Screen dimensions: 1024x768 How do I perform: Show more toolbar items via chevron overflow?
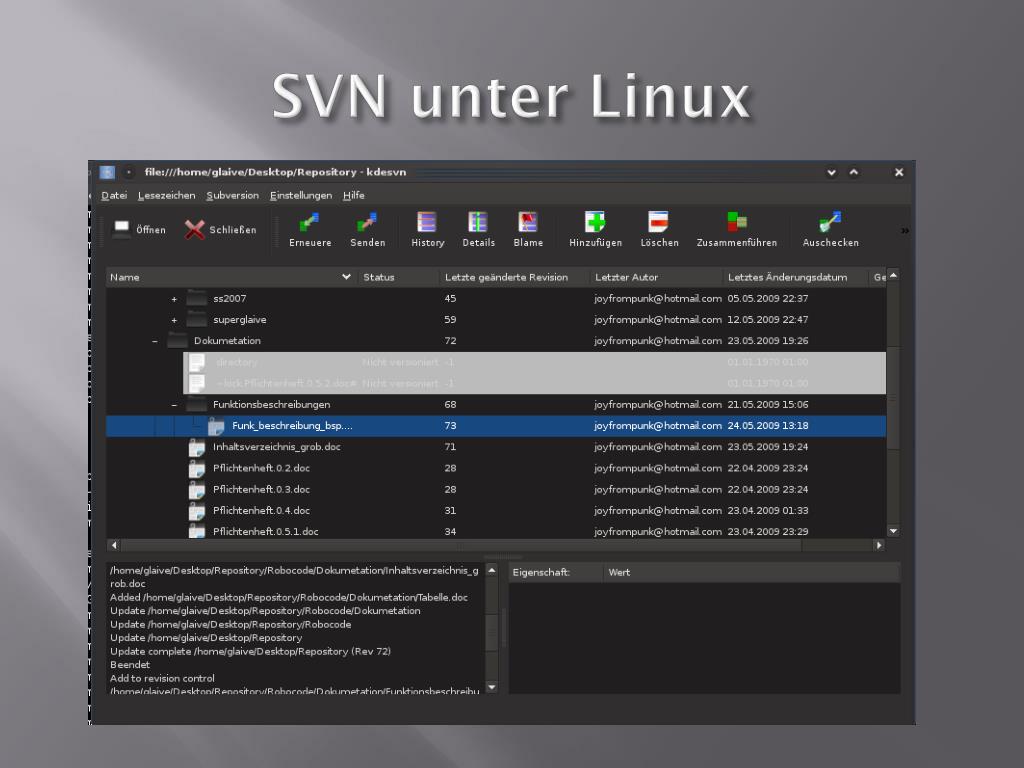pos(904,231)
